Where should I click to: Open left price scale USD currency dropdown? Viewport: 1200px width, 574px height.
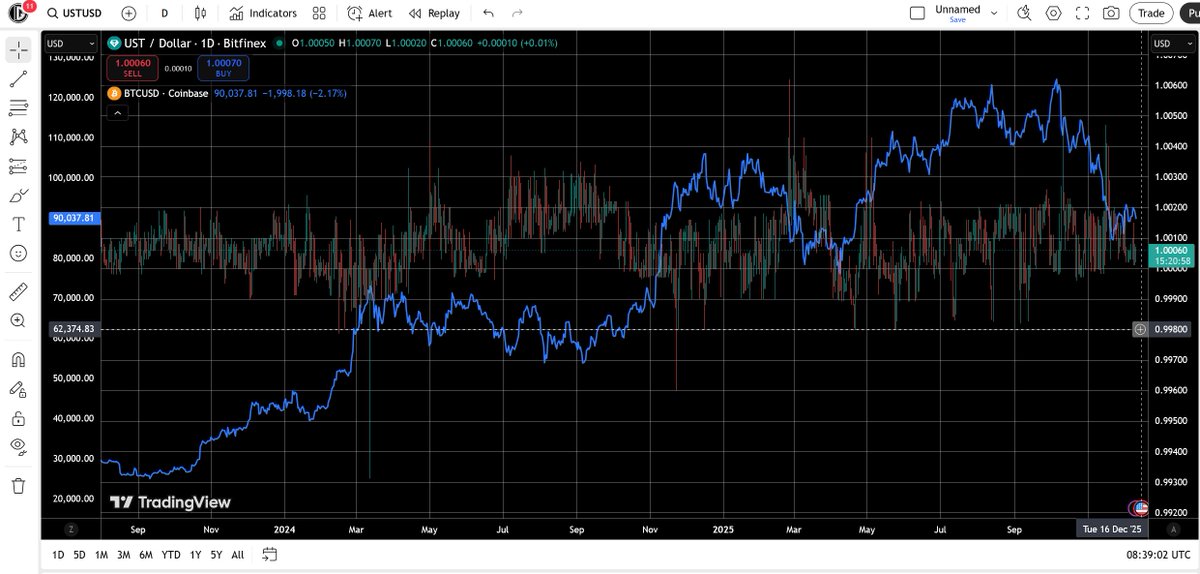(x=71, y=43)
